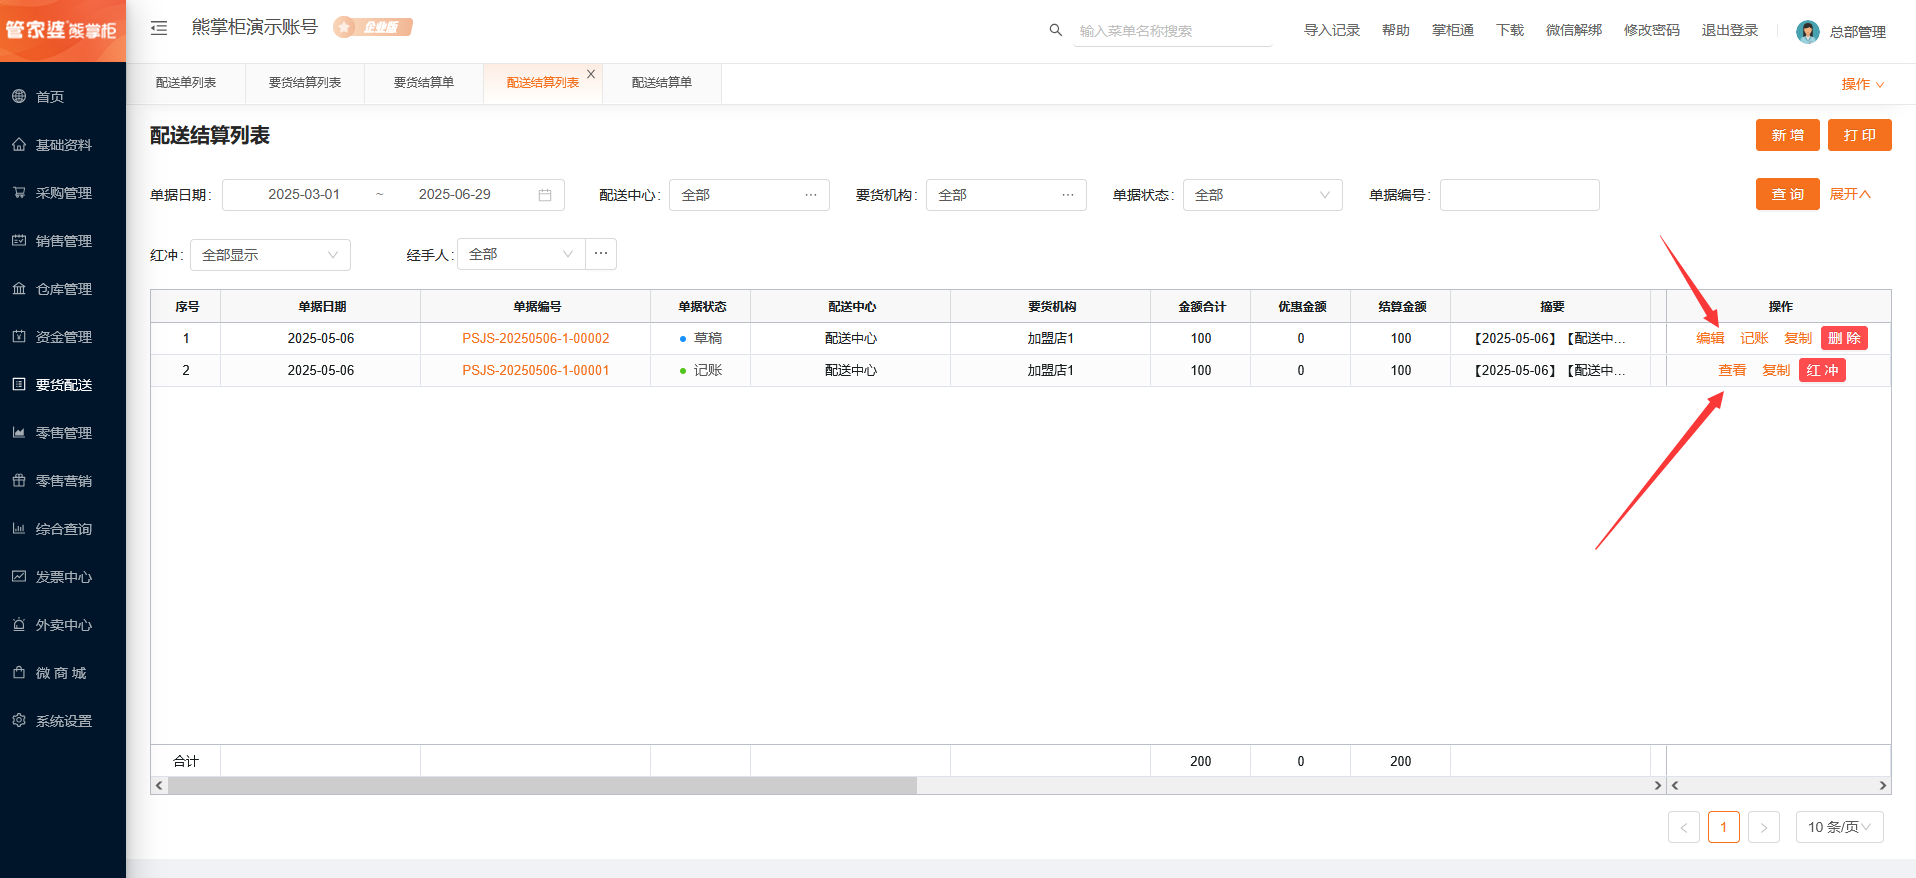1916x878 pixels.
Task: Collapse the sidebar with the menu fold icon
Action: 159,28
